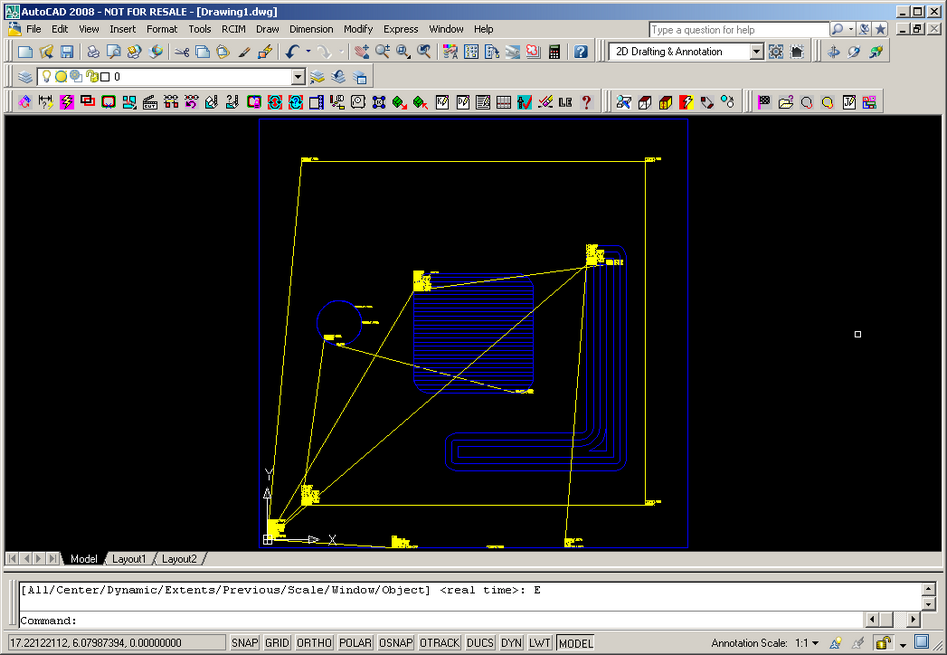Expand the layer list dropdown
The width and height of the screenshot is (947, 655).
(x=298, y=77)
